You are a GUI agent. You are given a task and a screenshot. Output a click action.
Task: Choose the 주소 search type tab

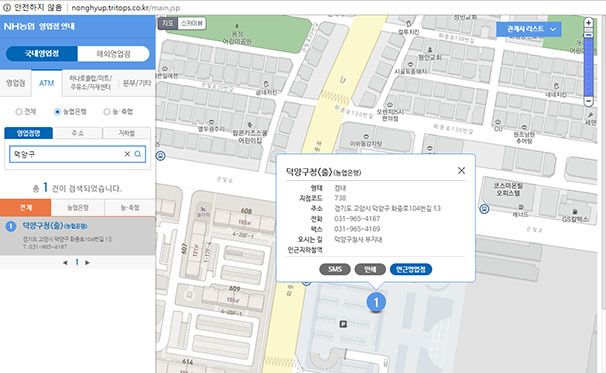point(77,133)
